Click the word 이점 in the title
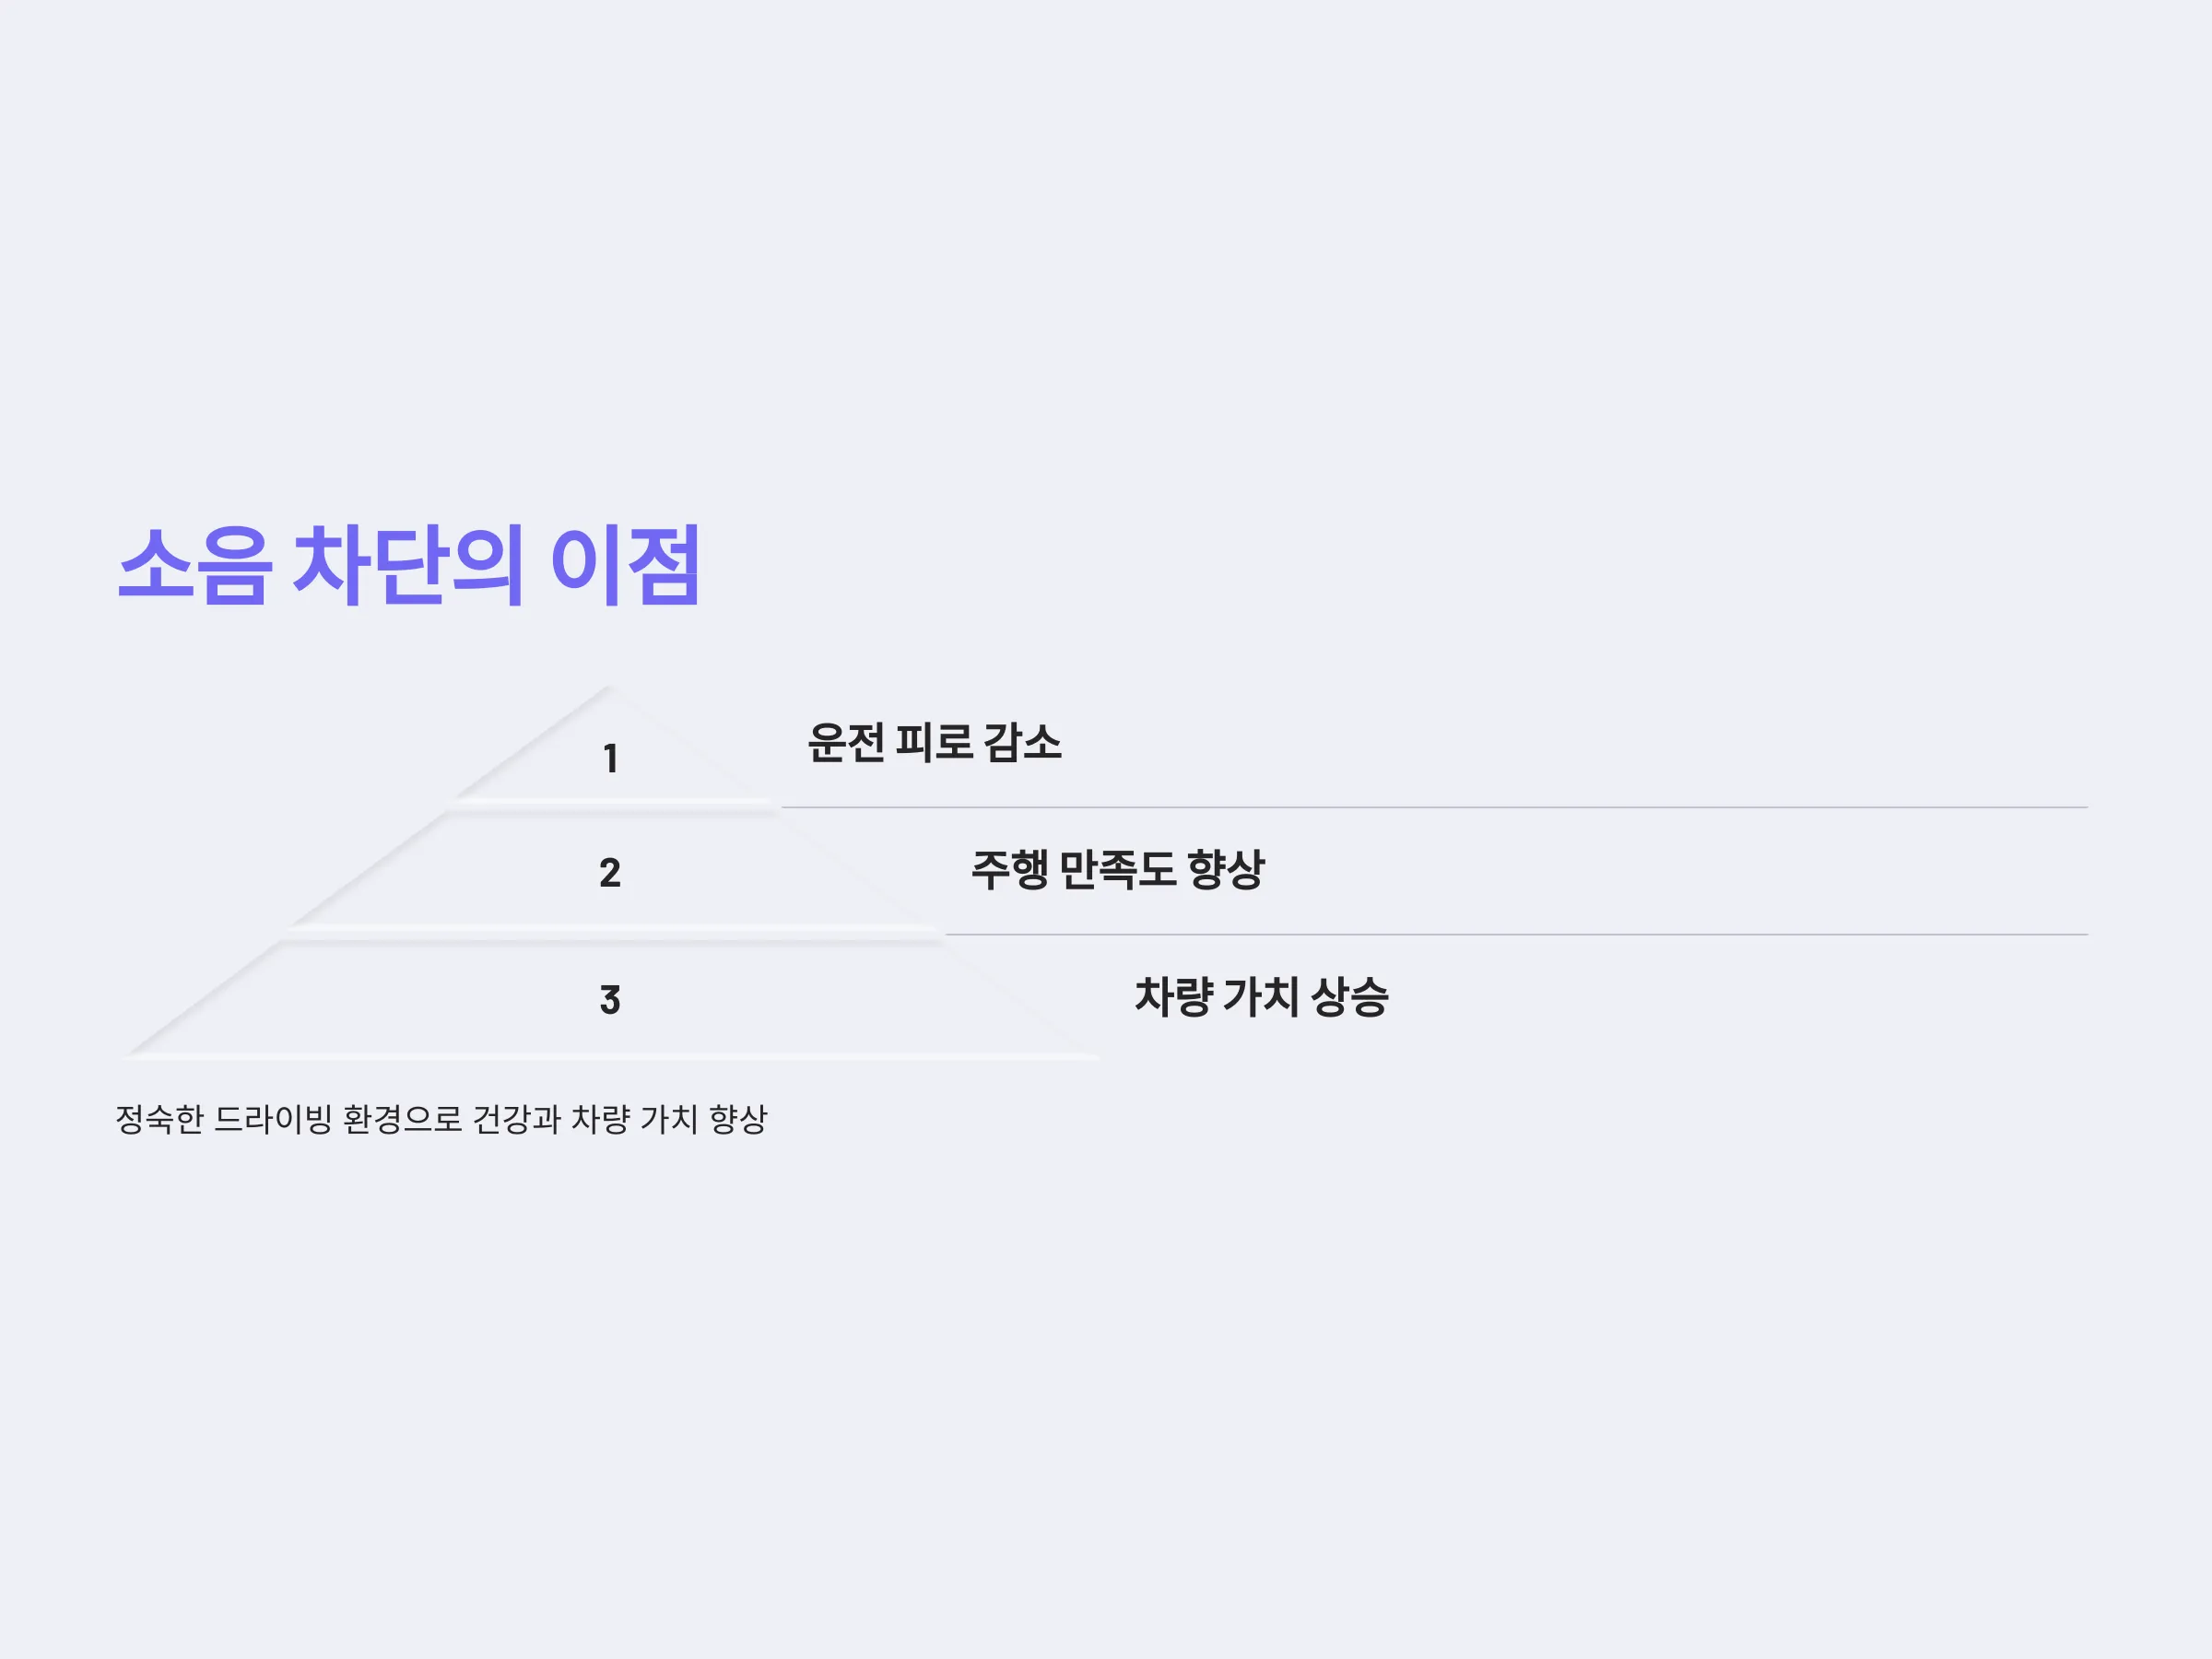This screenshot has width=2212, height=1659. click(x=625, y=565)
